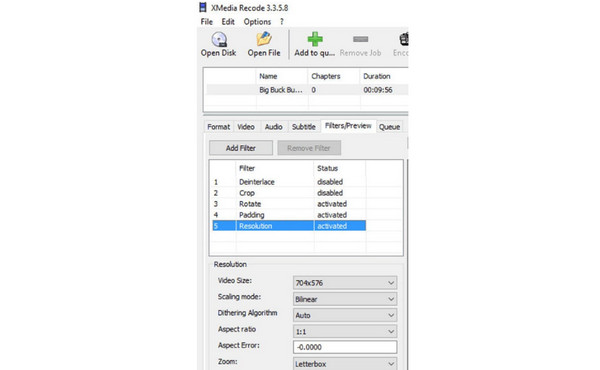Click the Add Filter button

pos(241,148)
